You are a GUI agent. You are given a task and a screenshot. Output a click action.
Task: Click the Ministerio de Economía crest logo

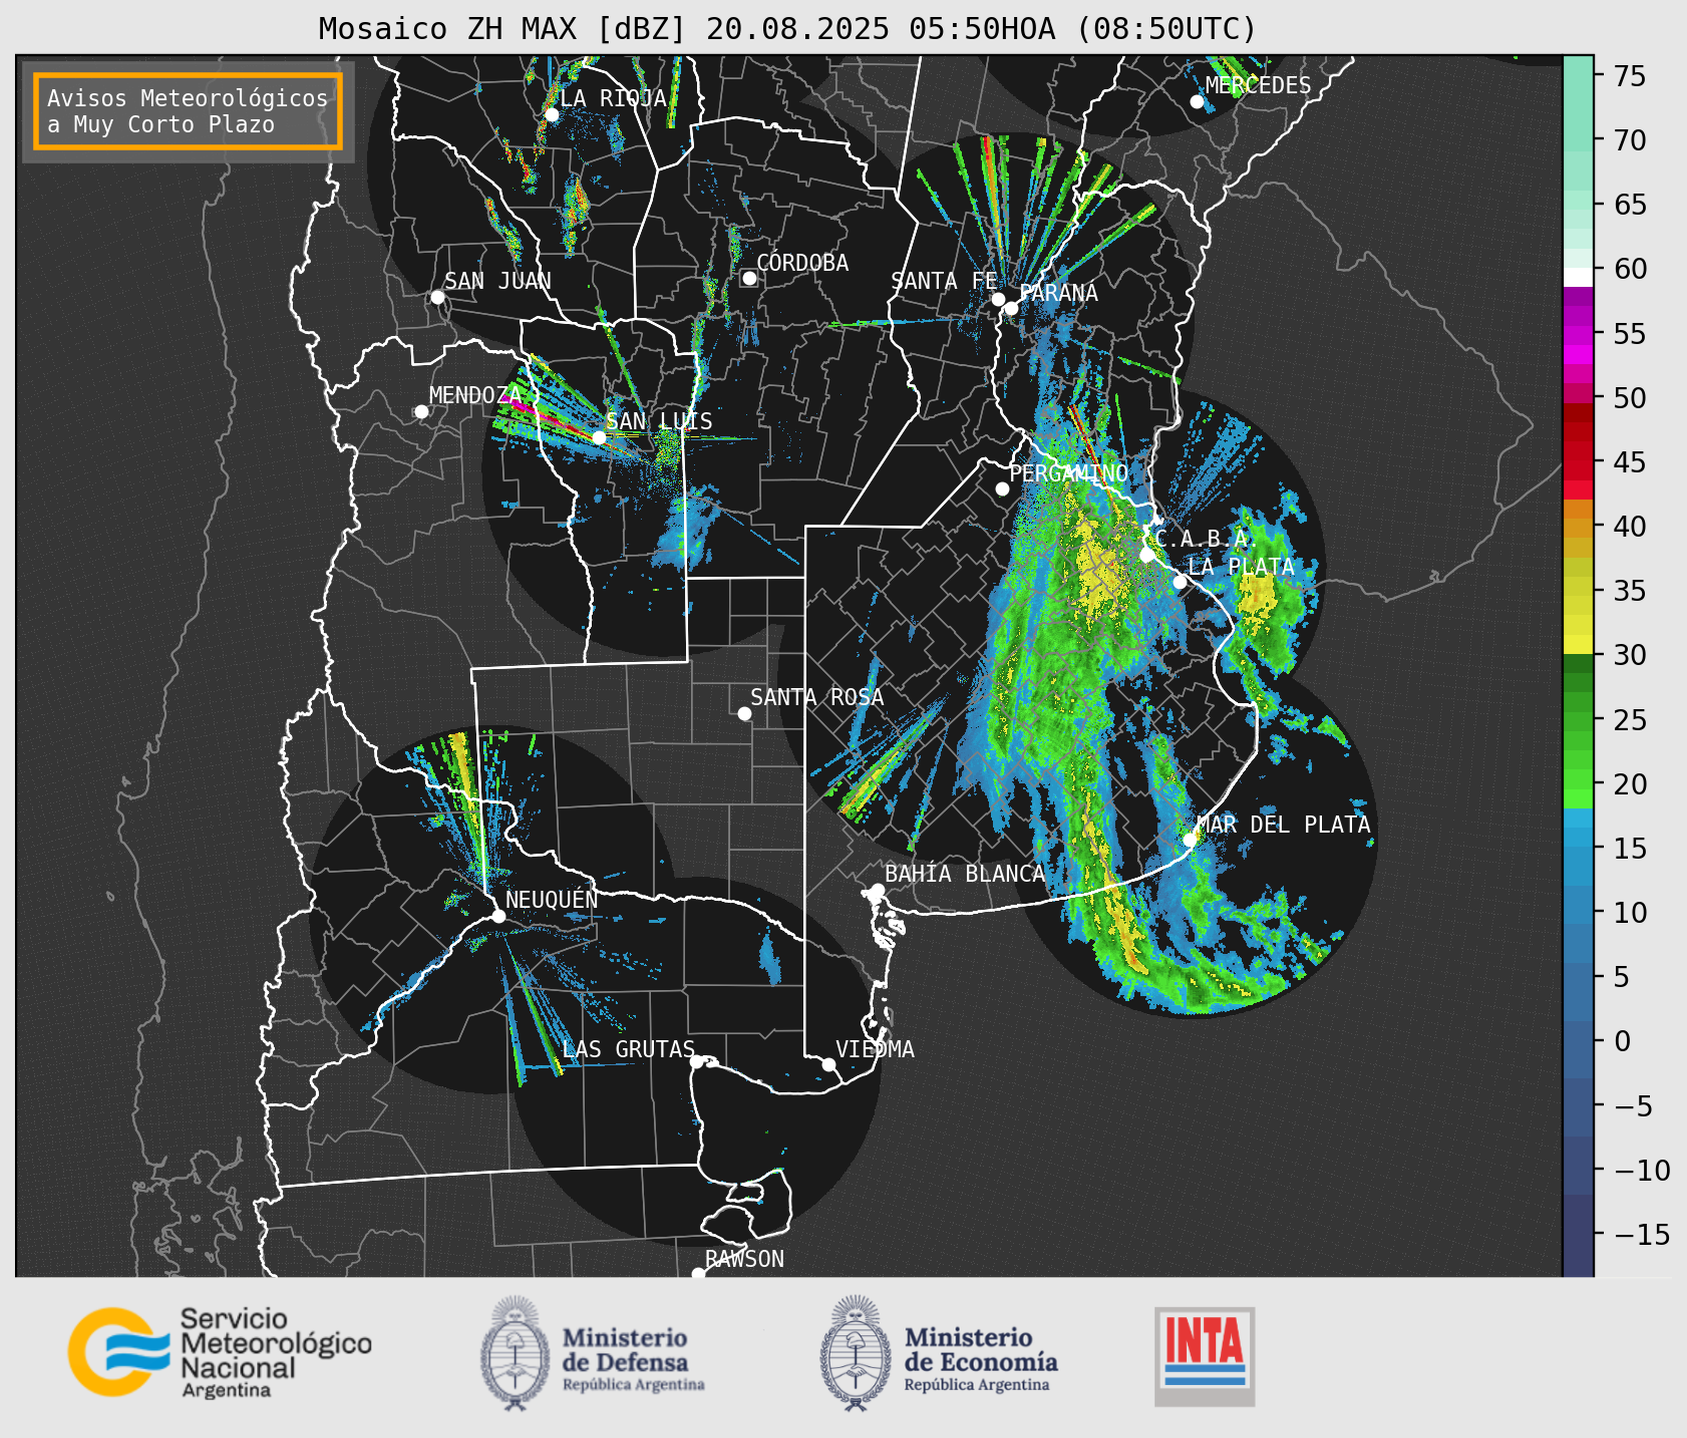[x=855, y=1353]
